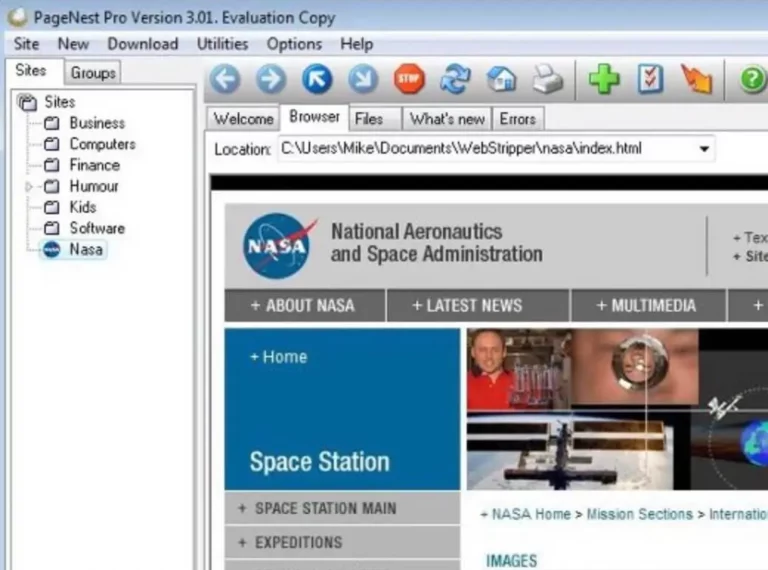
Task: Click the up-left arrow navigation icon
Action: [x=317, y=79]
